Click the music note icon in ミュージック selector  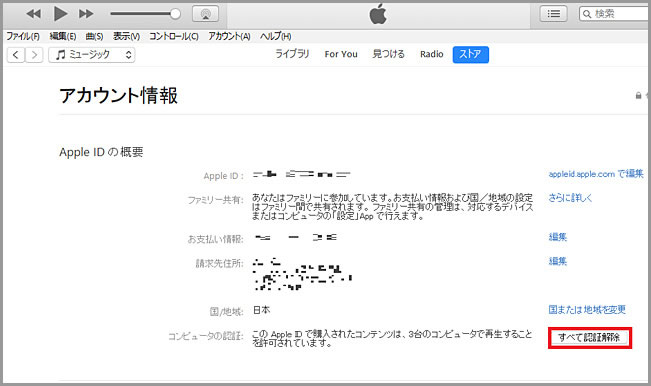coord(61,55)
